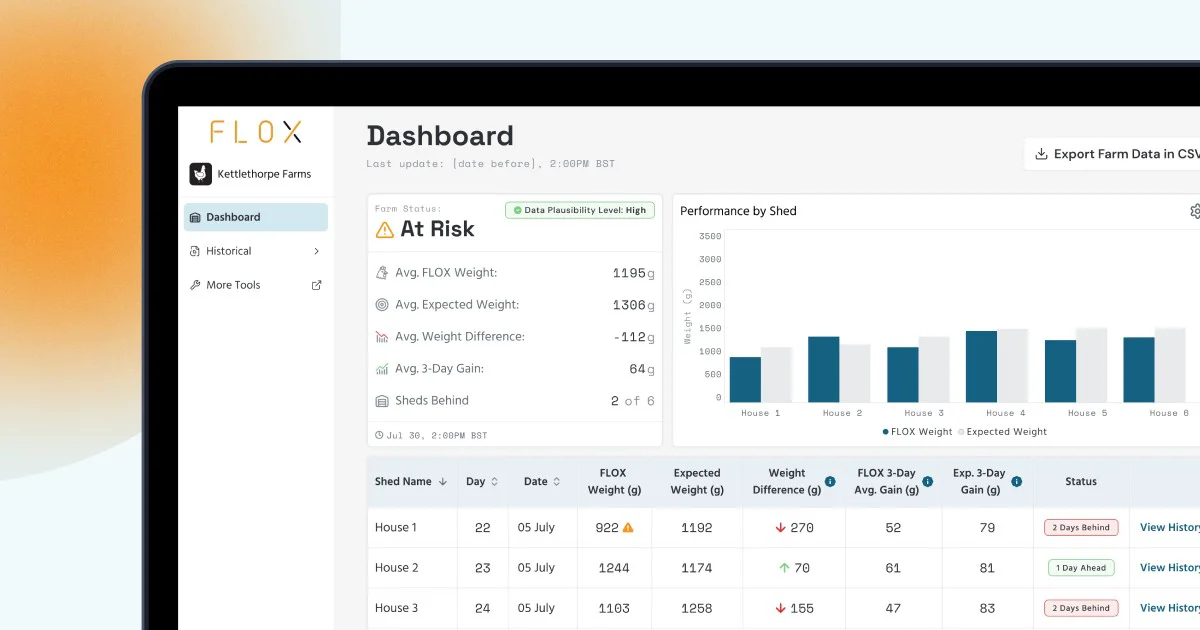
Task: Click the Status column header
Action: (x=1081, y=482)
